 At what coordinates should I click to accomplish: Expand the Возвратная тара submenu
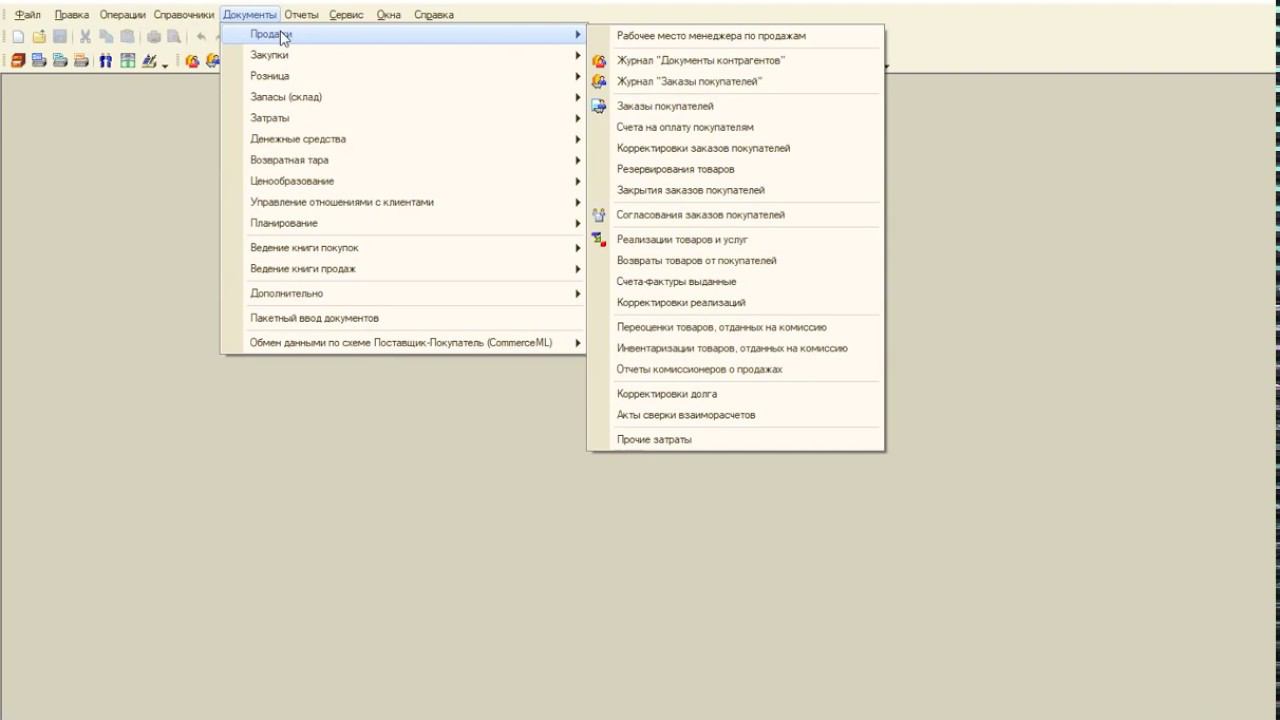point(403,160)
